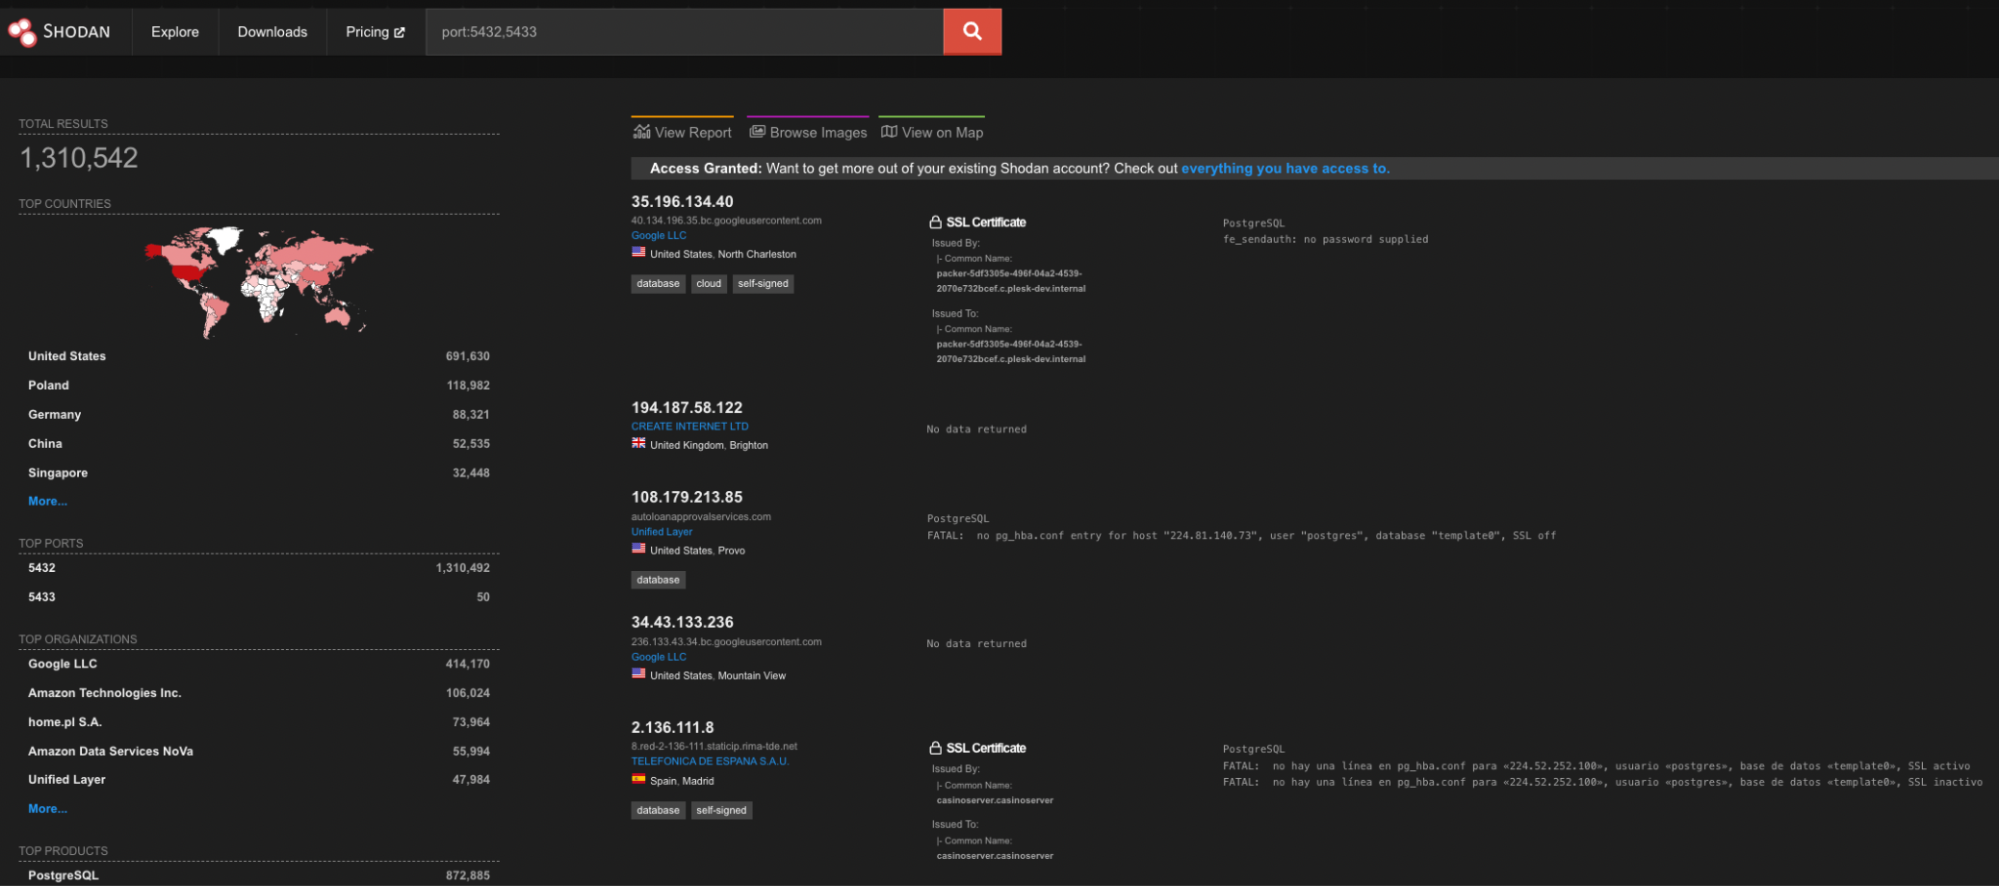Click the external link icon beside Pricing
The height and width of the screenshot is (887, 1999).
(400, 32)
